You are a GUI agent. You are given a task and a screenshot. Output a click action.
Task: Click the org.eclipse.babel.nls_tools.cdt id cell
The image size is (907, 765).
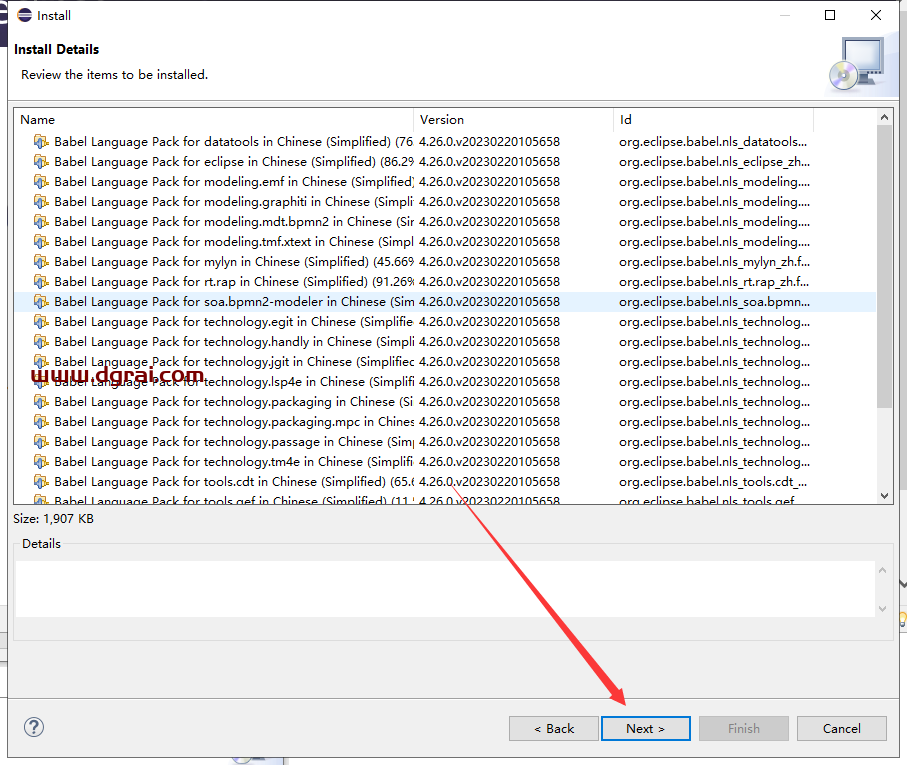click(x=713, y=481)
